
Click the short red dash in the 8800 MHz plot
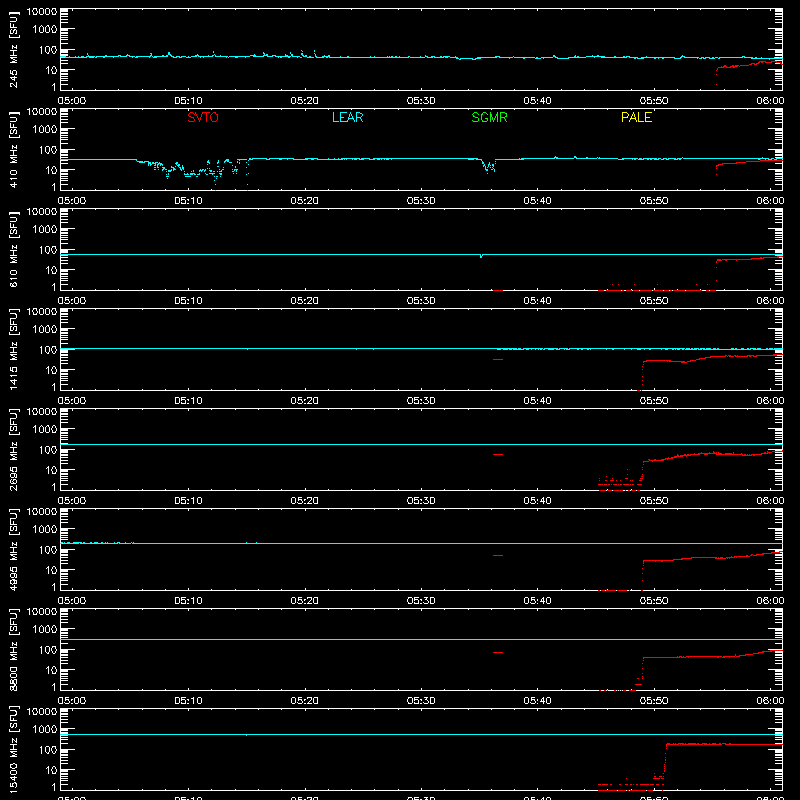(498, 653)
